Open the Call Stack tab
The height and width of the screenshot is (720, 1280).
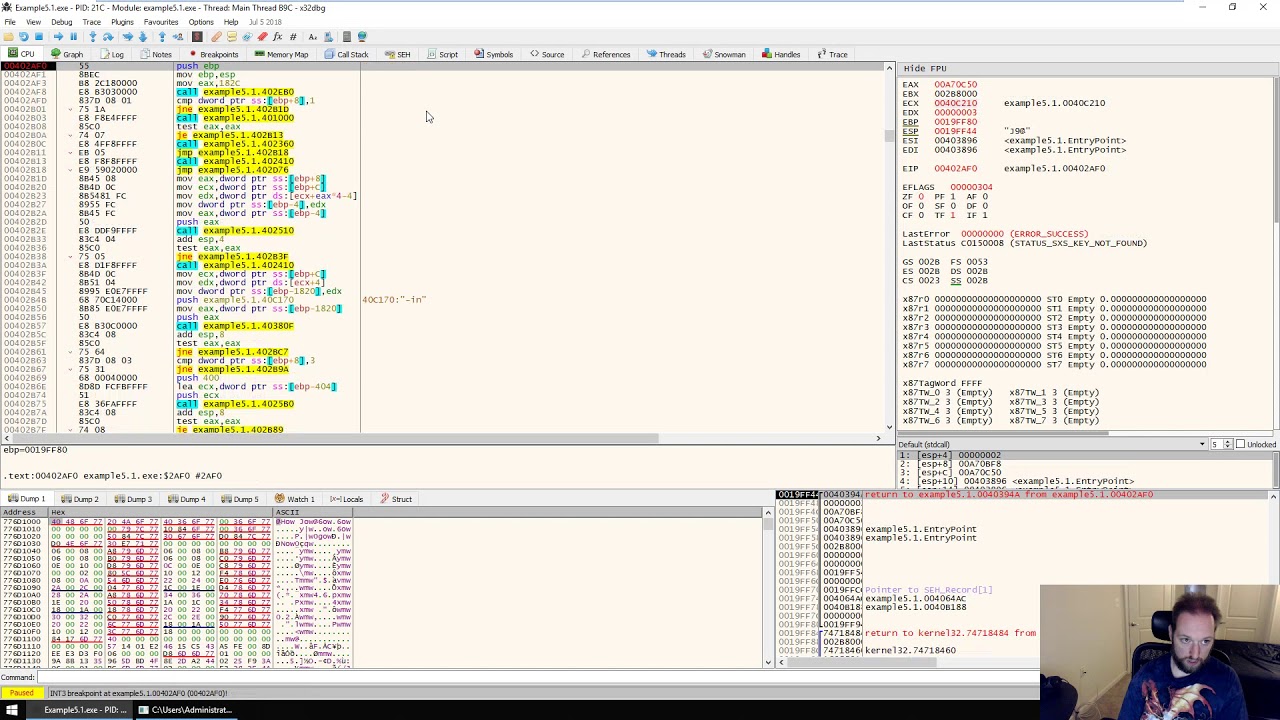pyautogui.click(x=346, y=54)
